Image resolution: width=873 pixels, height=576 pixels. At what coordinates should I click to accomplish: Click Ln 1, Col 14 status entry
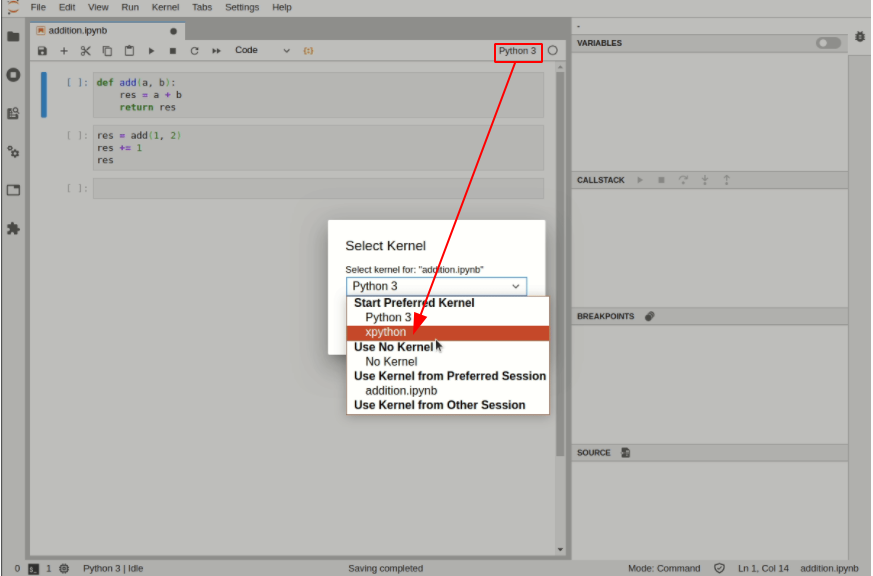[763, 568]
